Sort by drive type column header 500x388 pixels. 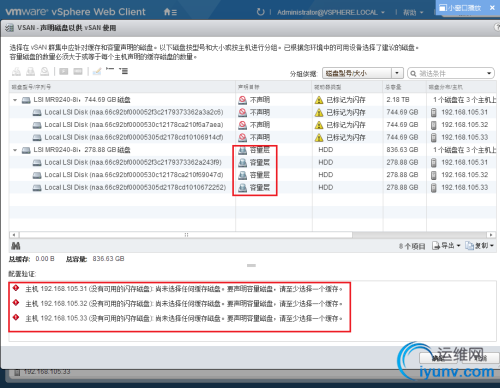coord(348,87)
